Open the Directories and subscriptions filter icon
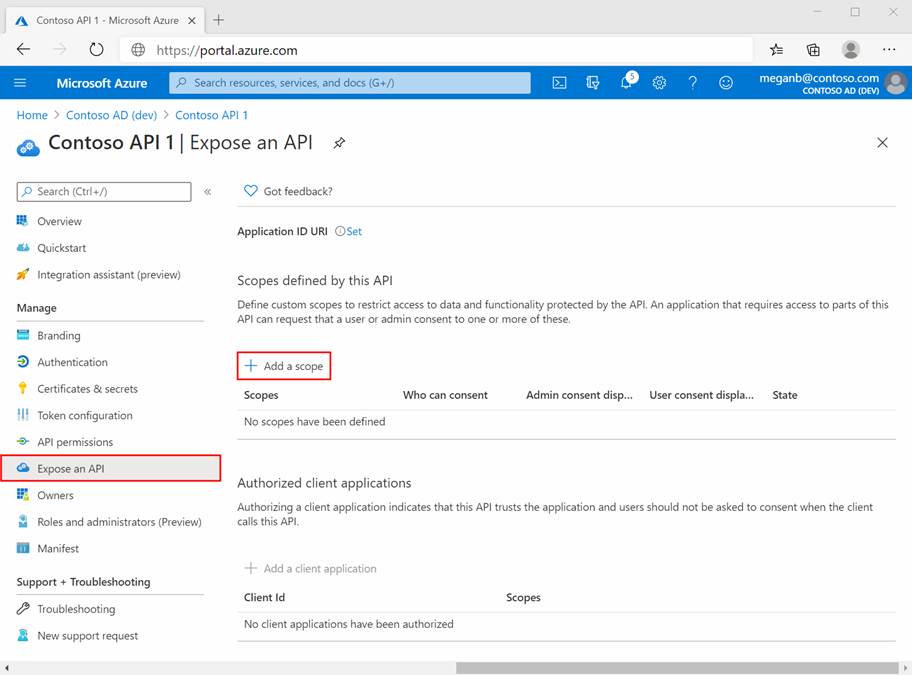The width and height of the screenshot is (912, 675). (x=593, y=83)
